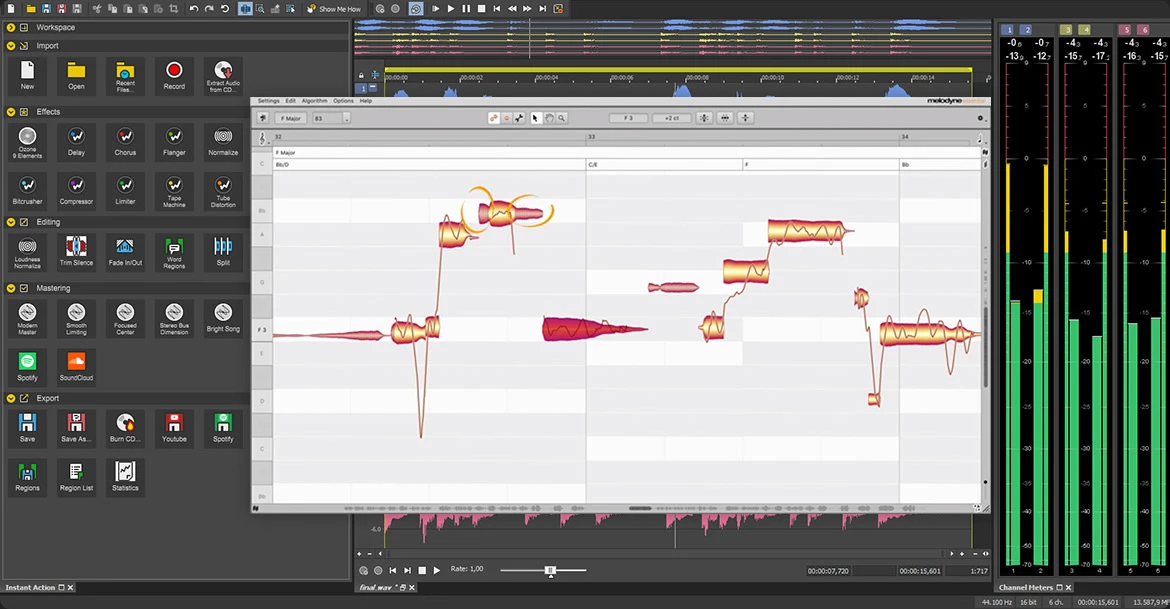Open the Bitcrusher effect
This screenshot has width=1170, height=609.
27,190
